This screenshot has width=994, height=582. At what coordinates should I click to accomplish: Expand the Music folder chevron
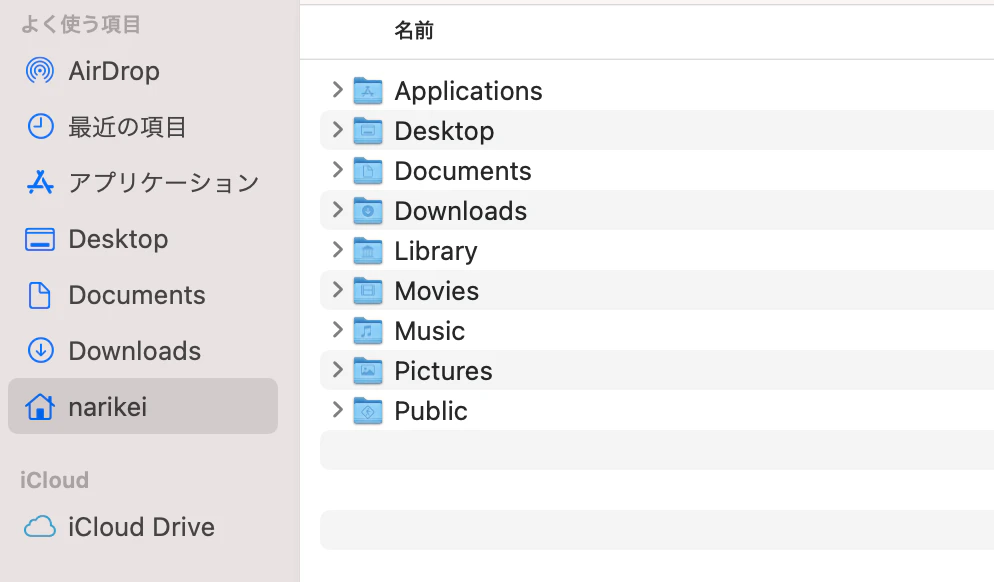(x=337, y=330)
